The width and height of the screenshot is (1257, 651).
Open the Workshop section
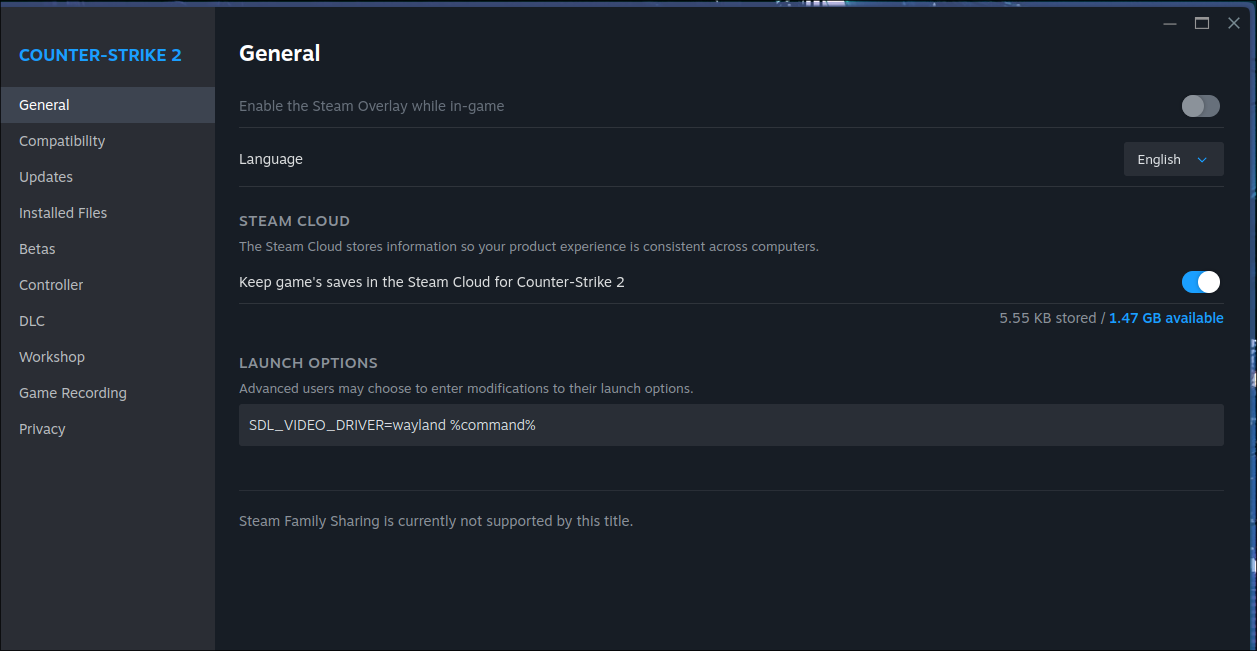[x=107, y=357]
